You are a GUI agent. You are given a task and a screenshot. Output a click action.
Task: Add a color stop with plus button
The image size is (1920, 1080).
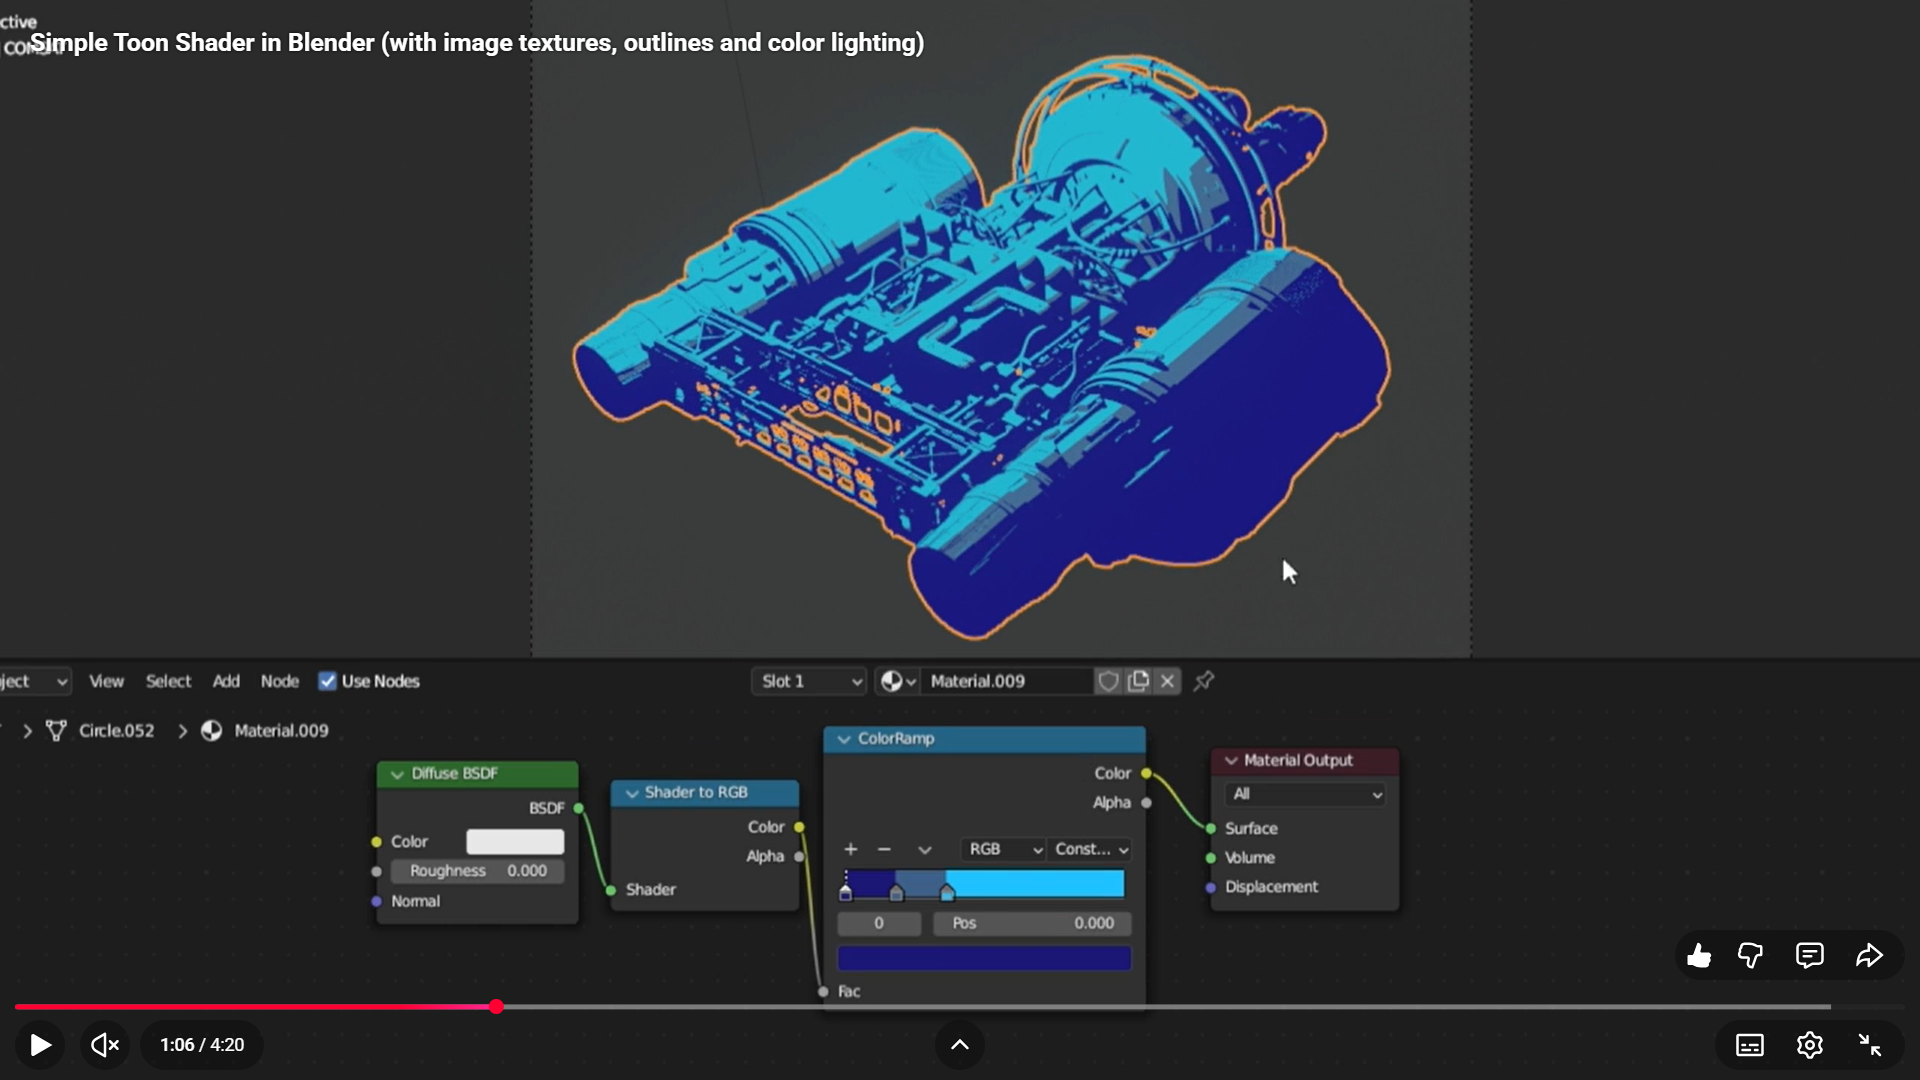(x=851, y=849)
